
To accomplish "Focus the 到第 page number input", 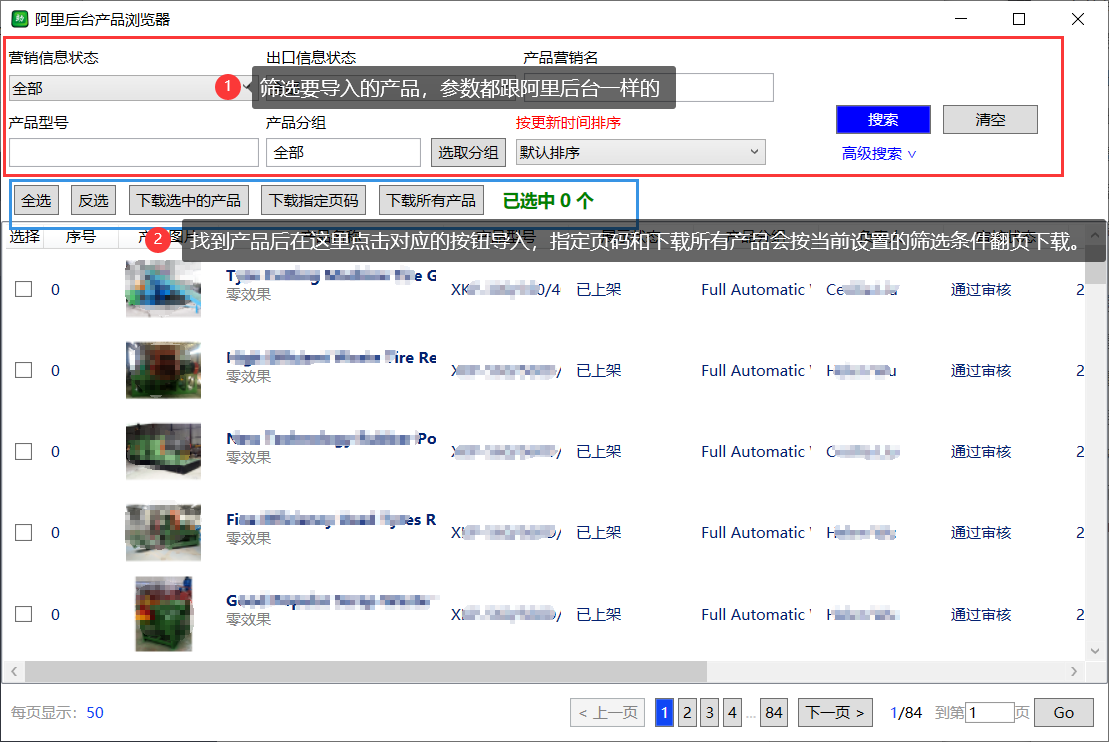I will pos(989,712).
